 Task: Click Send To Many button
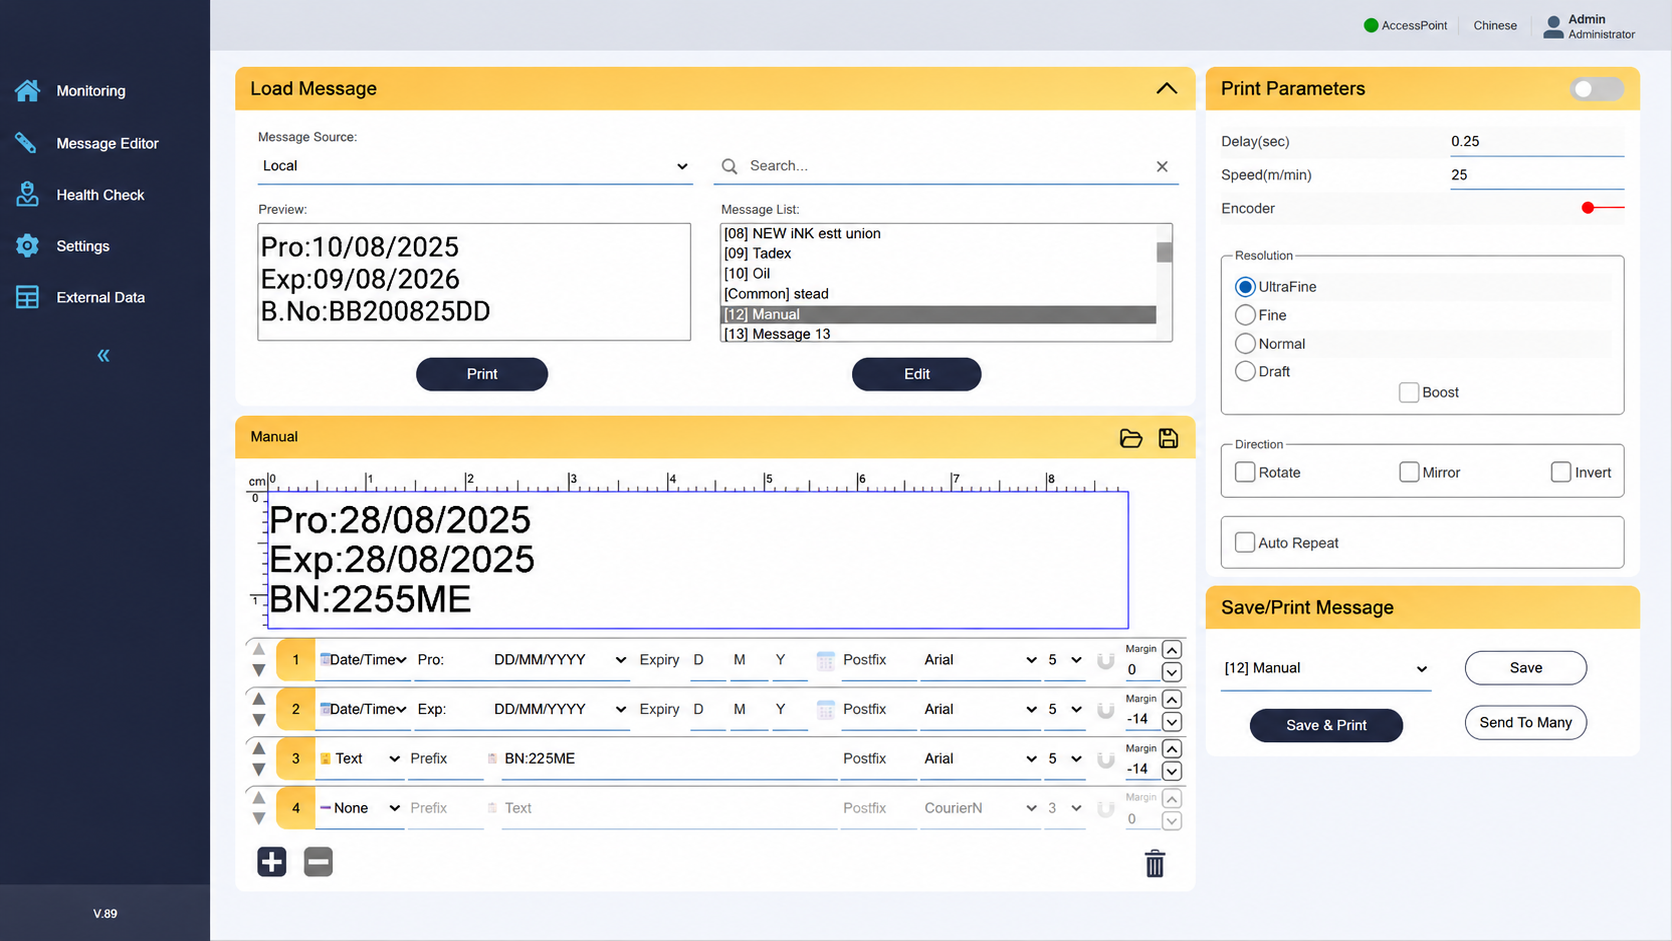1526,722
